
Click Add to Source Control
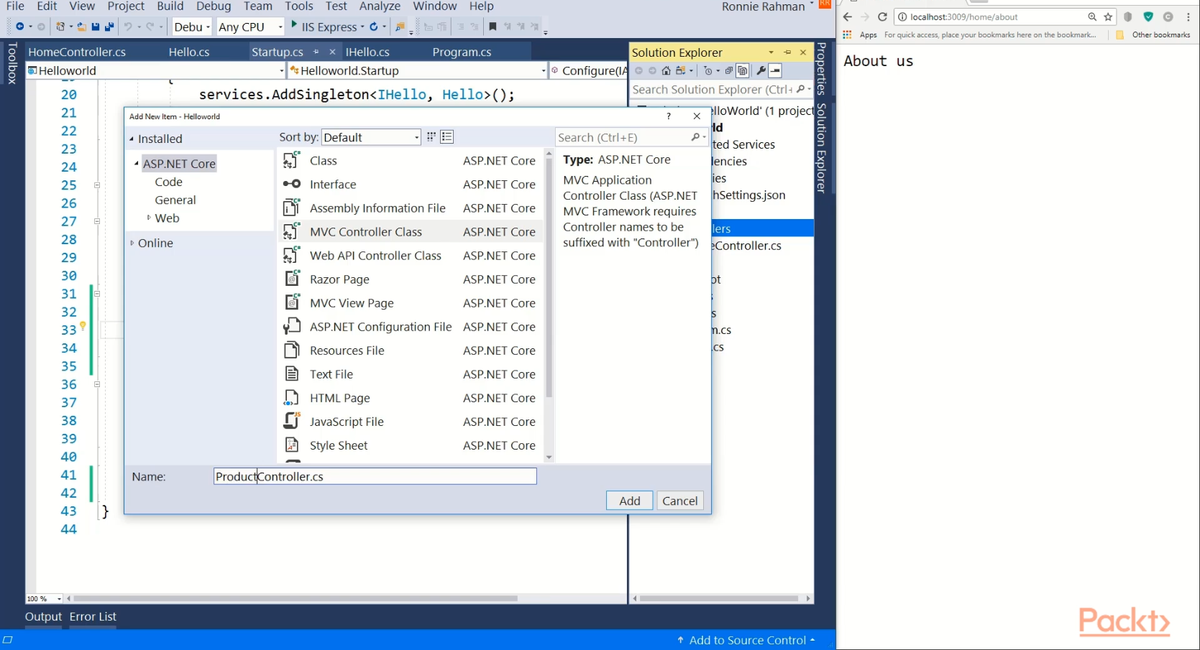point(746,640)
